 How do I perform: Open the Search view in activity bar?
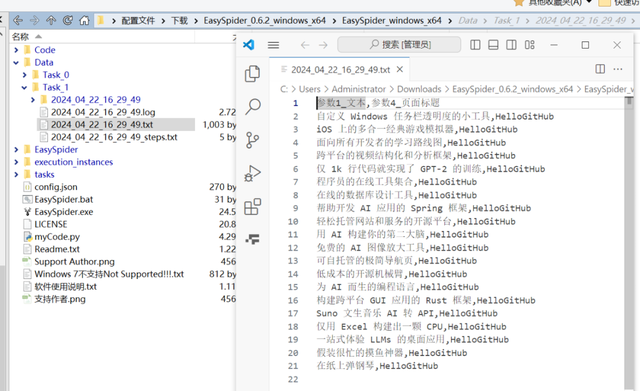253,107
